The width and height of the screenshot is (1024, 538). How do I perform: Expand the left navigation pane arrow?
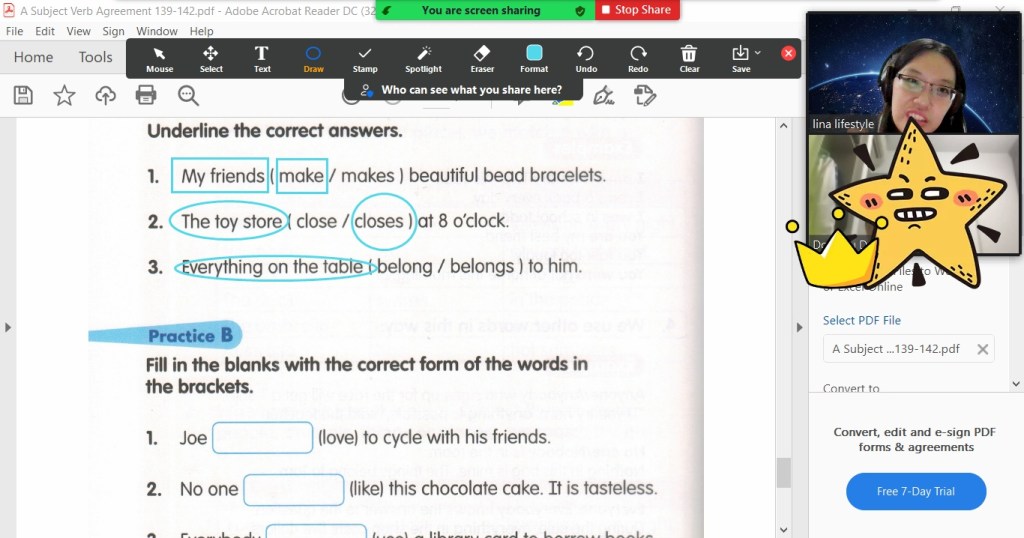coord(8,327)
